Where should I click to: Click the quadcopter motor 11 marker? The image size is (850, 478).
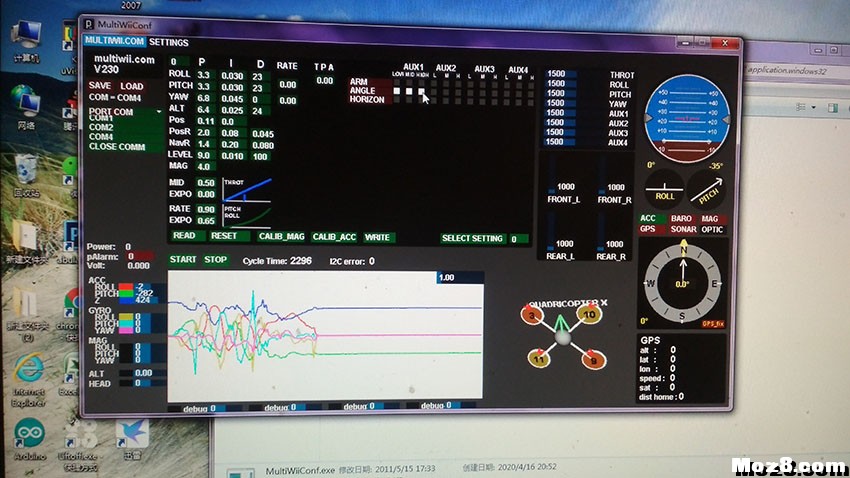(539, 359)
